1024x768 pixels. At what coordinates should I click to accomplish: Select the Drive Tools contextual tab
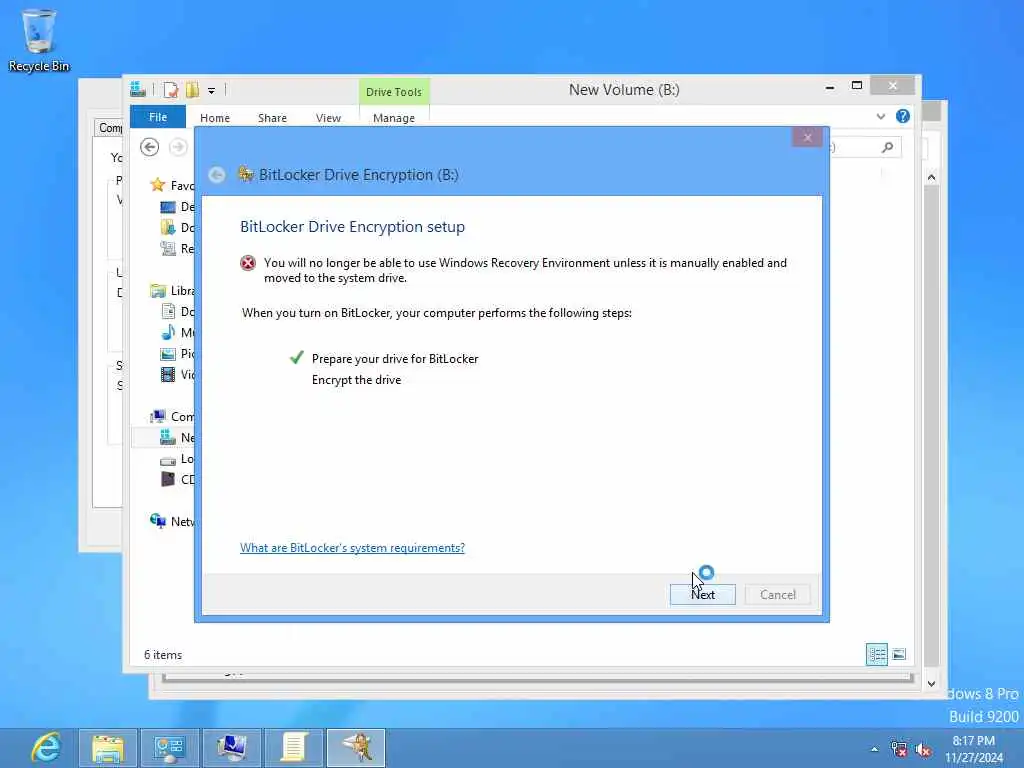tap(394, 92)
